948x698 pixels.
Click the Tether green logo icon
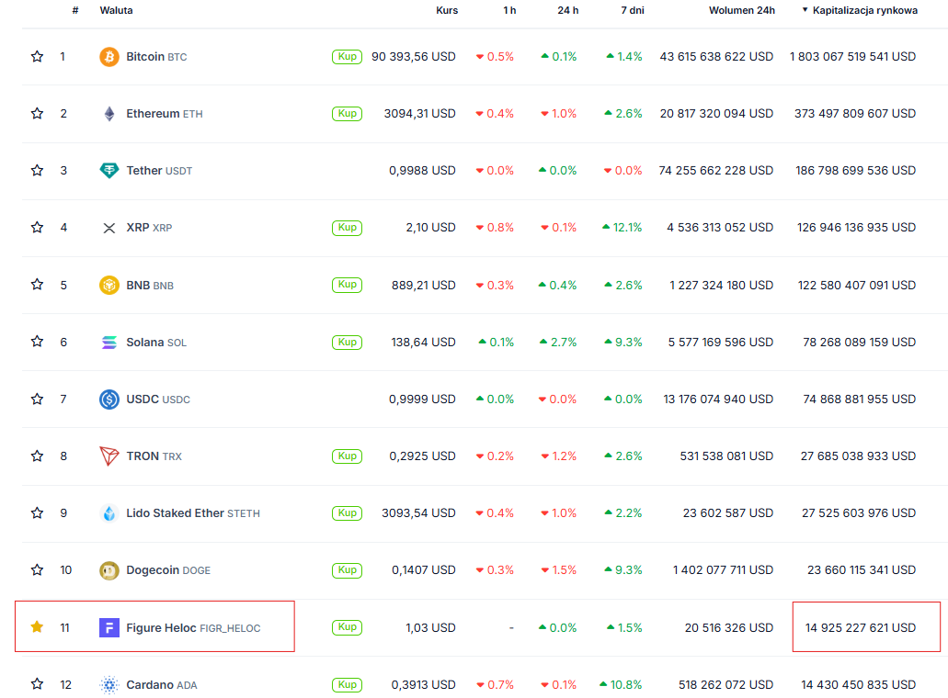click(x=109, y=171)
